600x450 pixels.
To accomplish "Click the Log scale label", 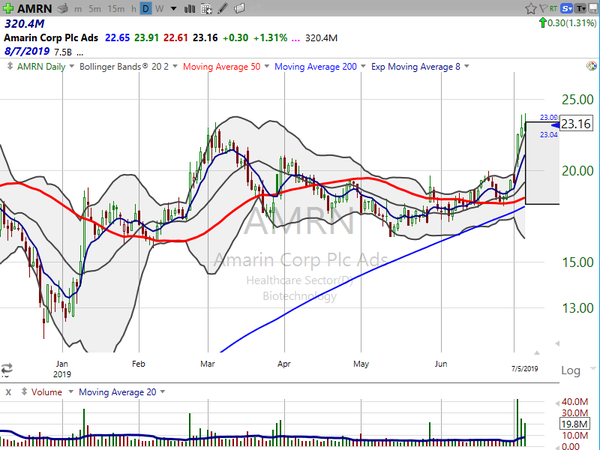I will pyautogui.click(x=571, y=370).
